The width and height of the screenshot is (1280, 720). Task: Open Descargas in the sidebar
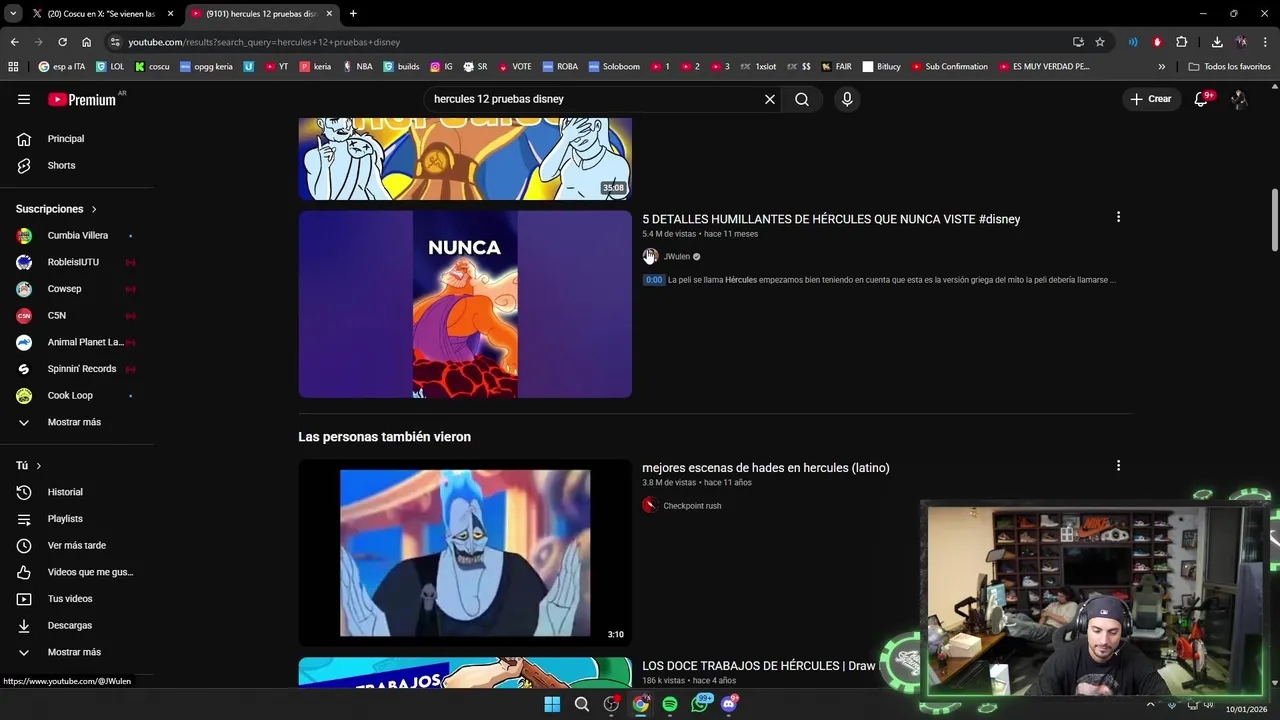(x=70, y=625)
